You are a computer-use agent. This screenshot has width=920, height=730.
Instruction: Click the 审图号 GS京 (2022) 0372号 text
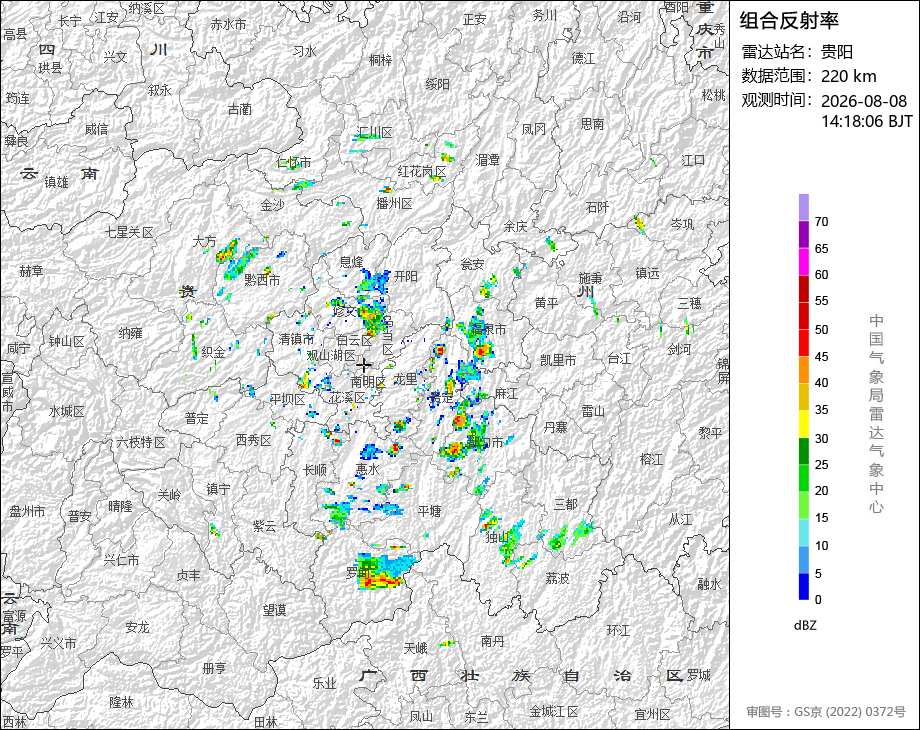coord(826,712)
